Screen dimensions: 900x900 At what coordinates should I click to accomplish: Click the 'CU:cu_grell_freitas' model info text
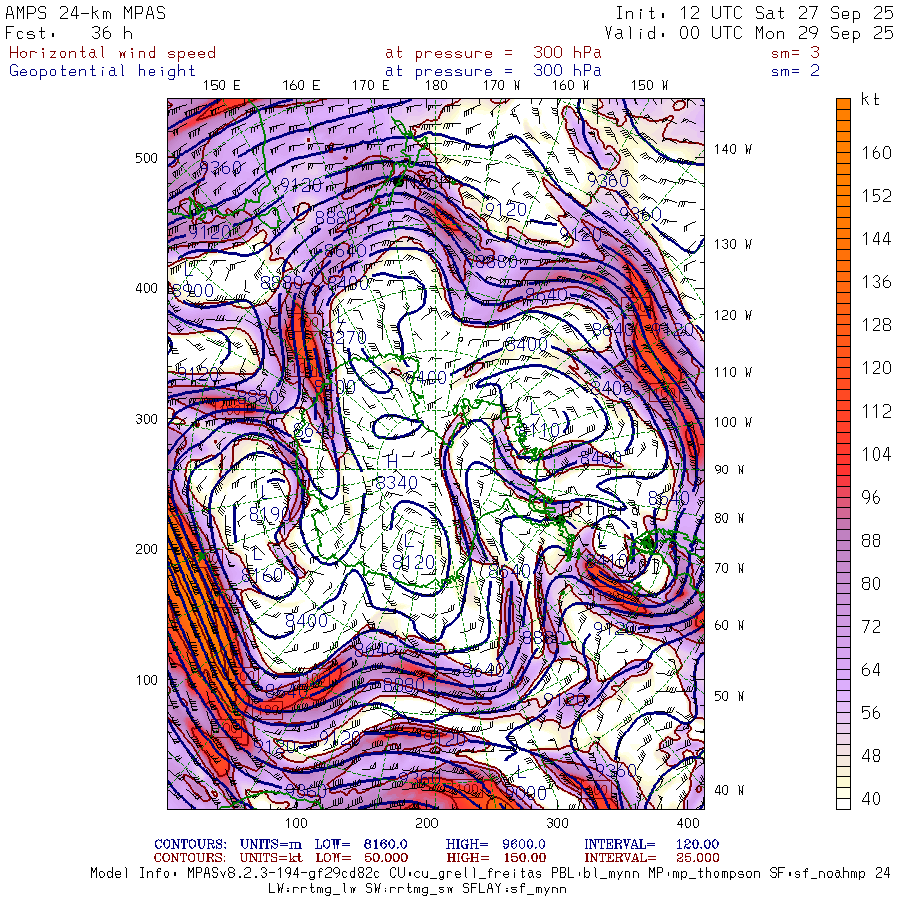[x=465, y=874]
